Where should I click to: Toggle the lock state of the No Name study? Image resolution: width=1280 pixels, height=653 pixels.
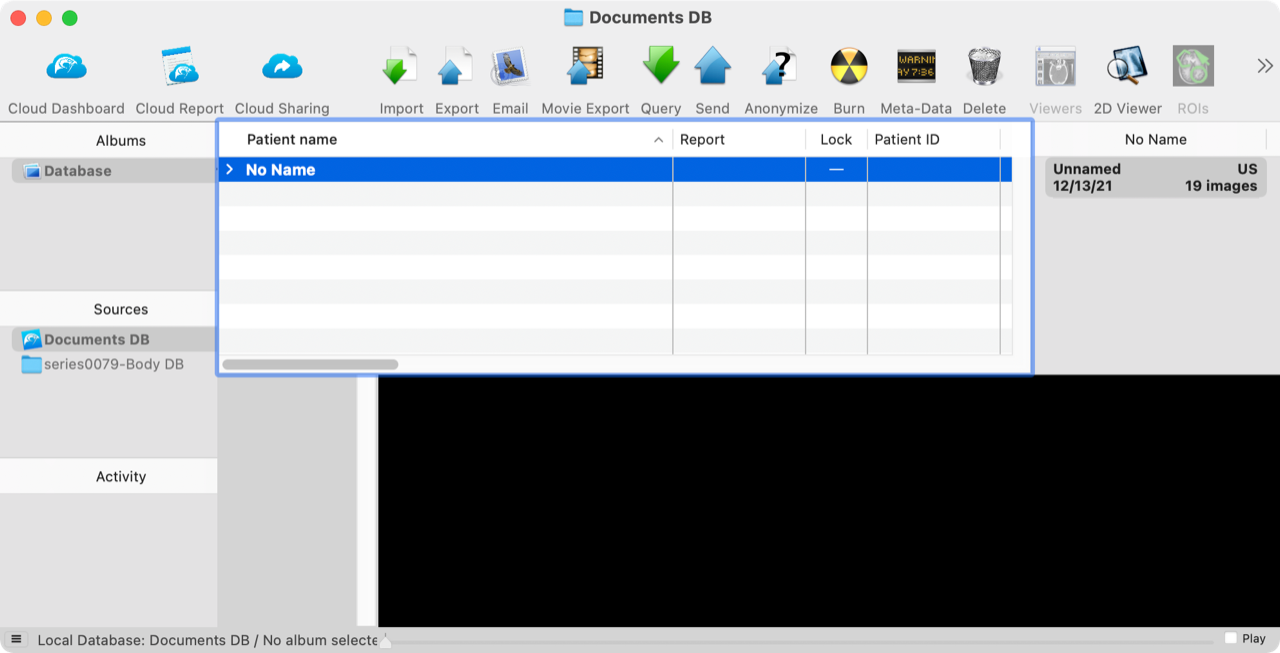click(836, 169)
